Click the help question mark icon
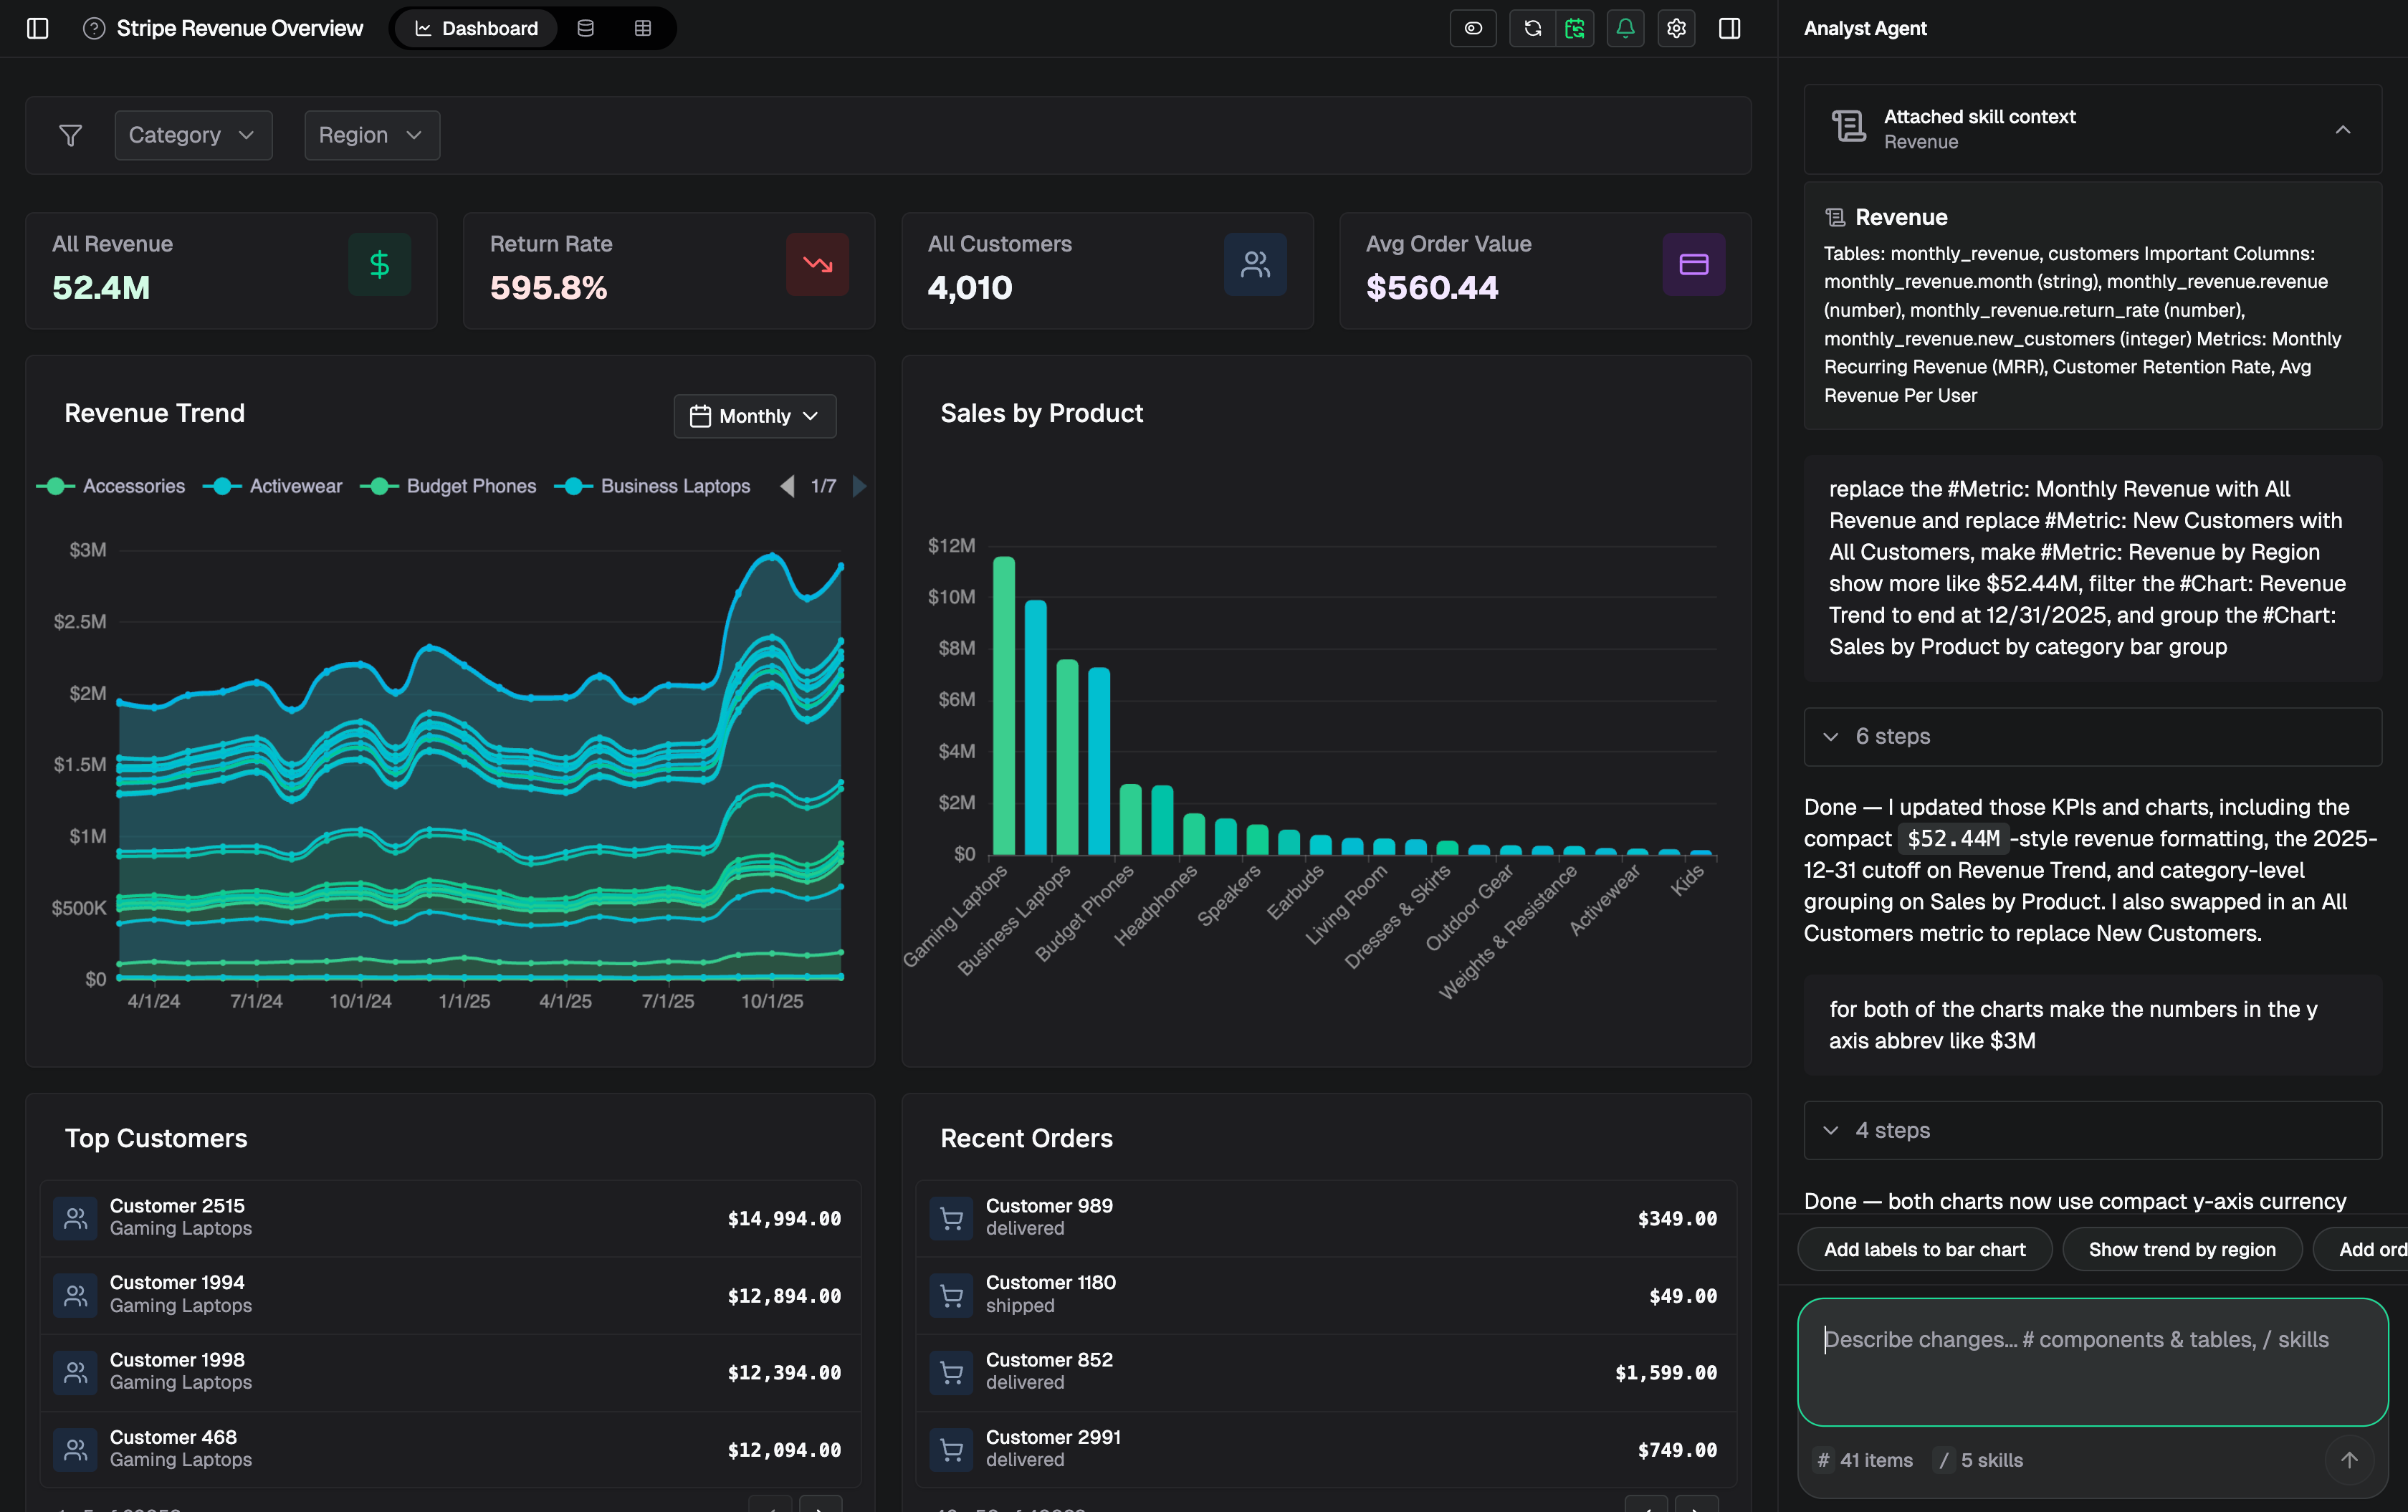Image resolution: width=2408 pixels, height=1512 pixels. pos(94,28)
